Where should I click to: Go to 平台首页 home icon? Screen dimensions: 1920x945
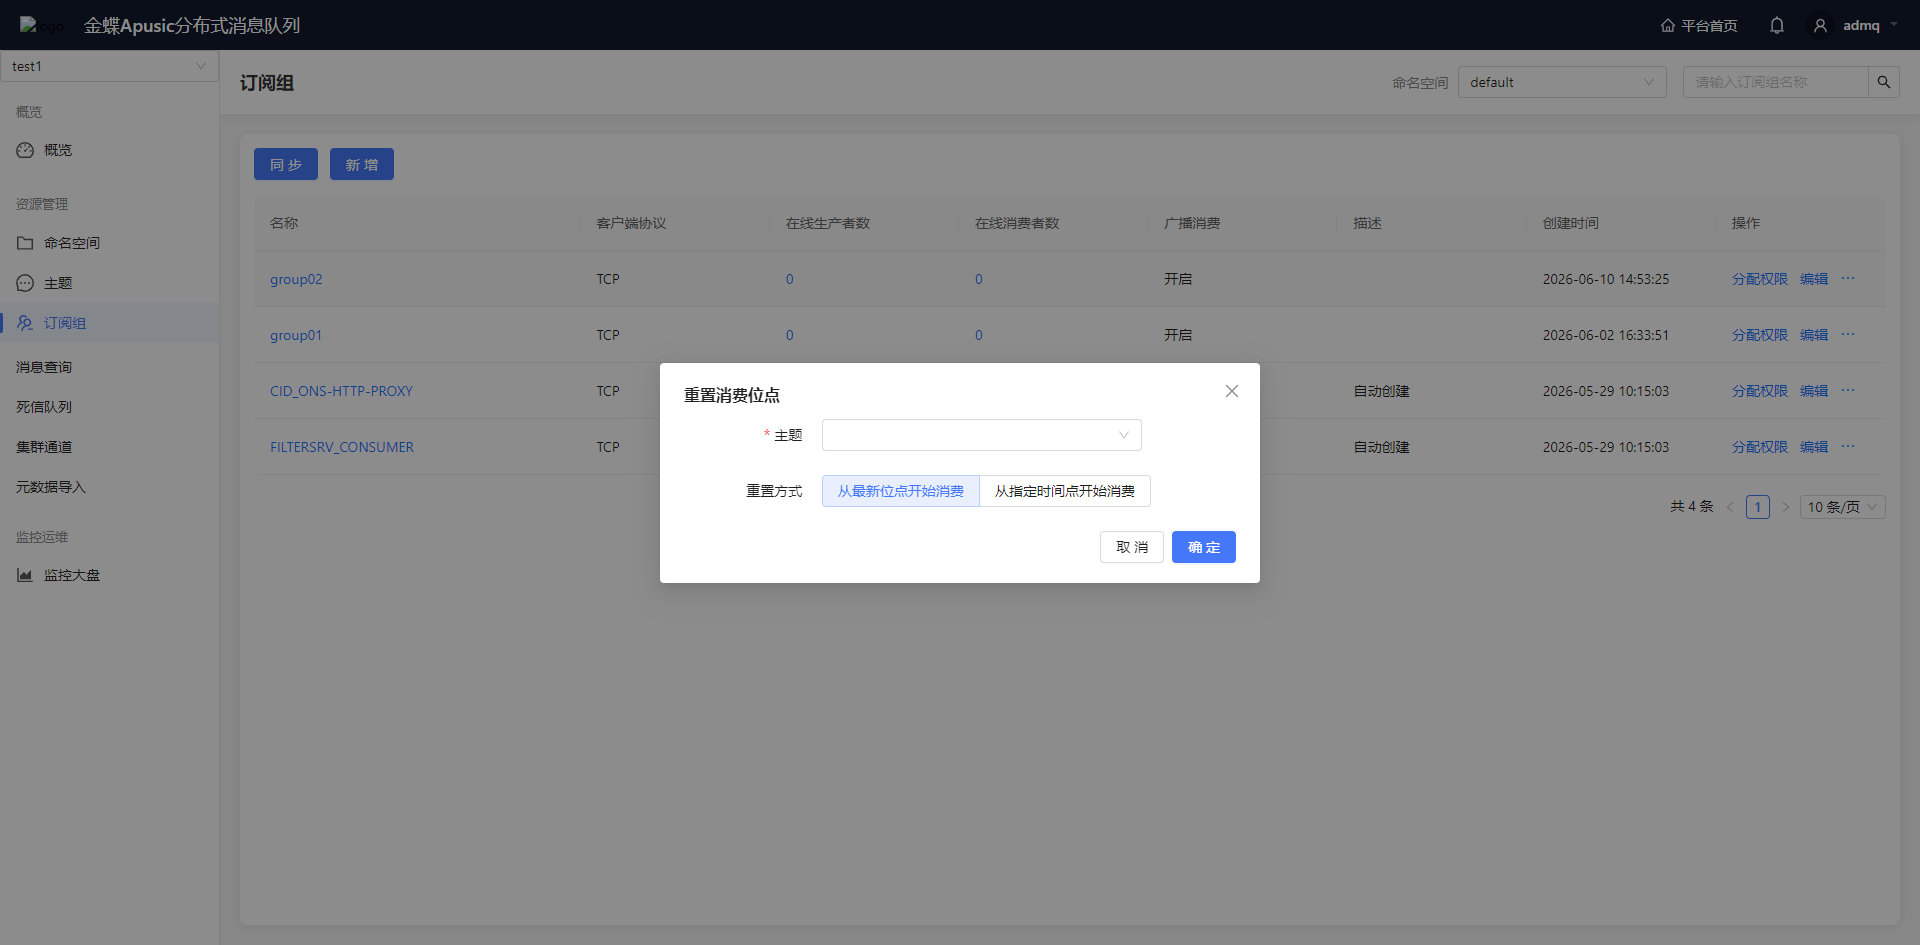pyautogui.click(x=1667, y=25)
